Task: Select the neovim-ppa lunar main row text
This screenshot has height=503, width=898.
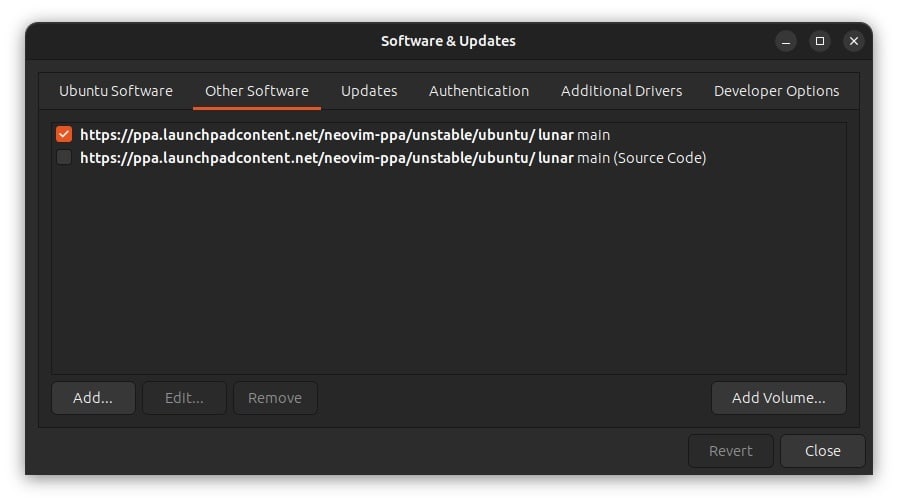Action: 345,134
